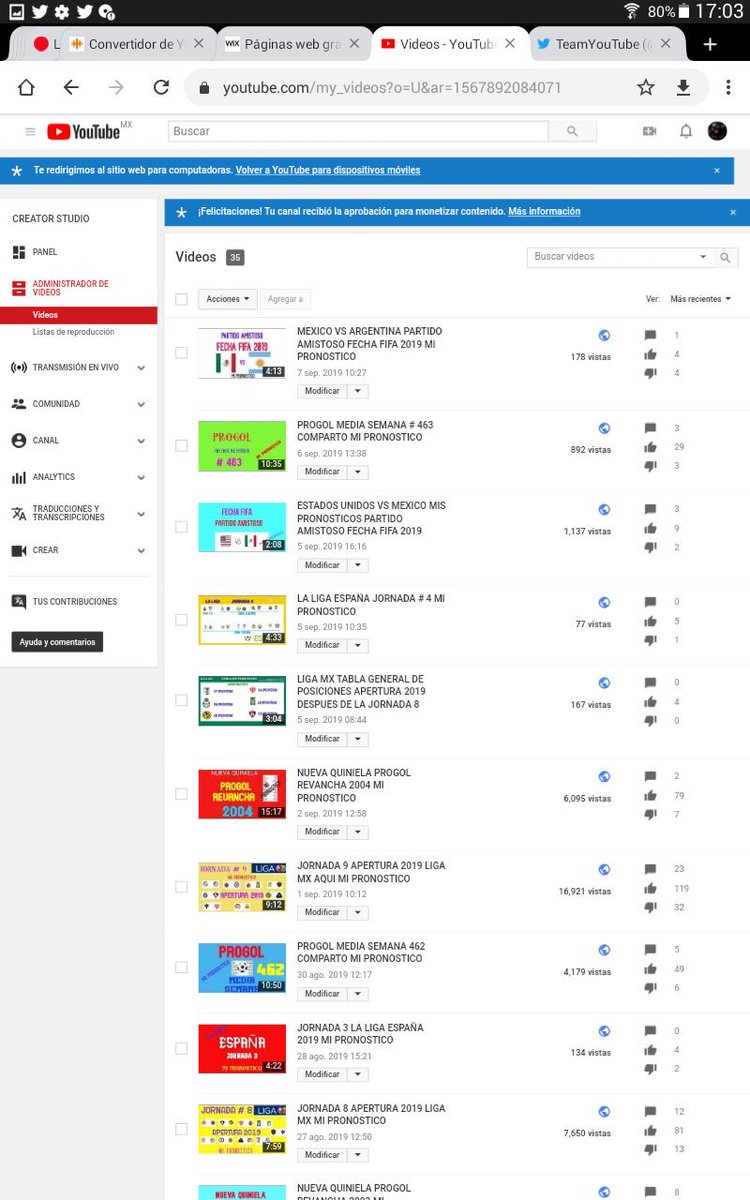Click comments icon for PROGOL MEDIA SEMANA # 463
The width and height of the screenshot is (750, 1200).
(x=650, y=428)
